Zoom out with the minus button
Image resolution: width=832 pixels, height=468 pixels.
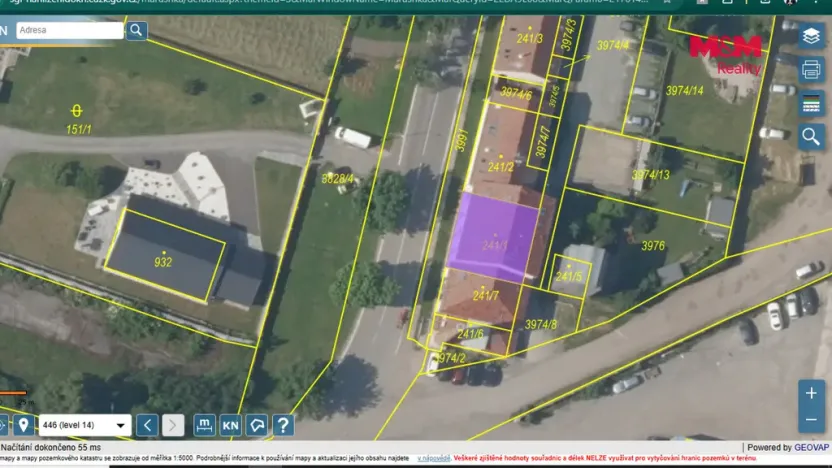point(811,420)
